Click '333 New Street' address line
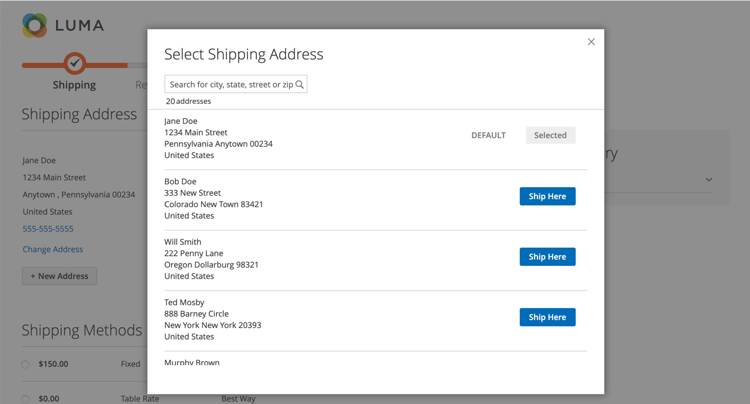 192,193
